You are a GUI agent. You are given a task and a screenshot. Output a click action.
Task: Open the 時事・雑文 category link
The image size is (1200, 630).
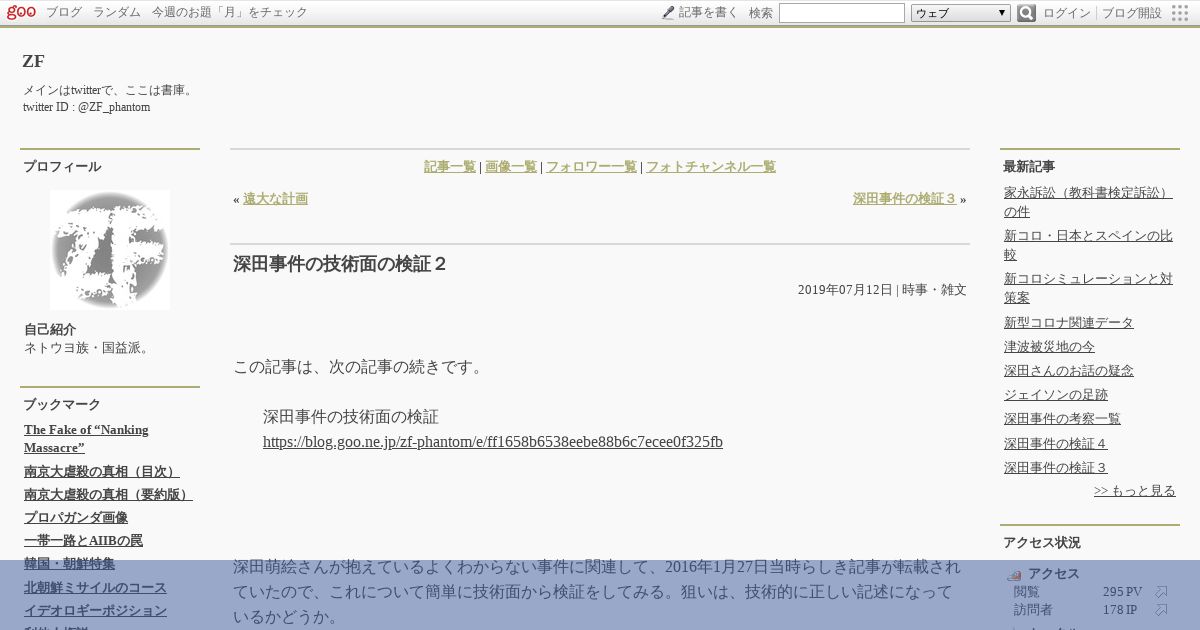click(934, 290)
